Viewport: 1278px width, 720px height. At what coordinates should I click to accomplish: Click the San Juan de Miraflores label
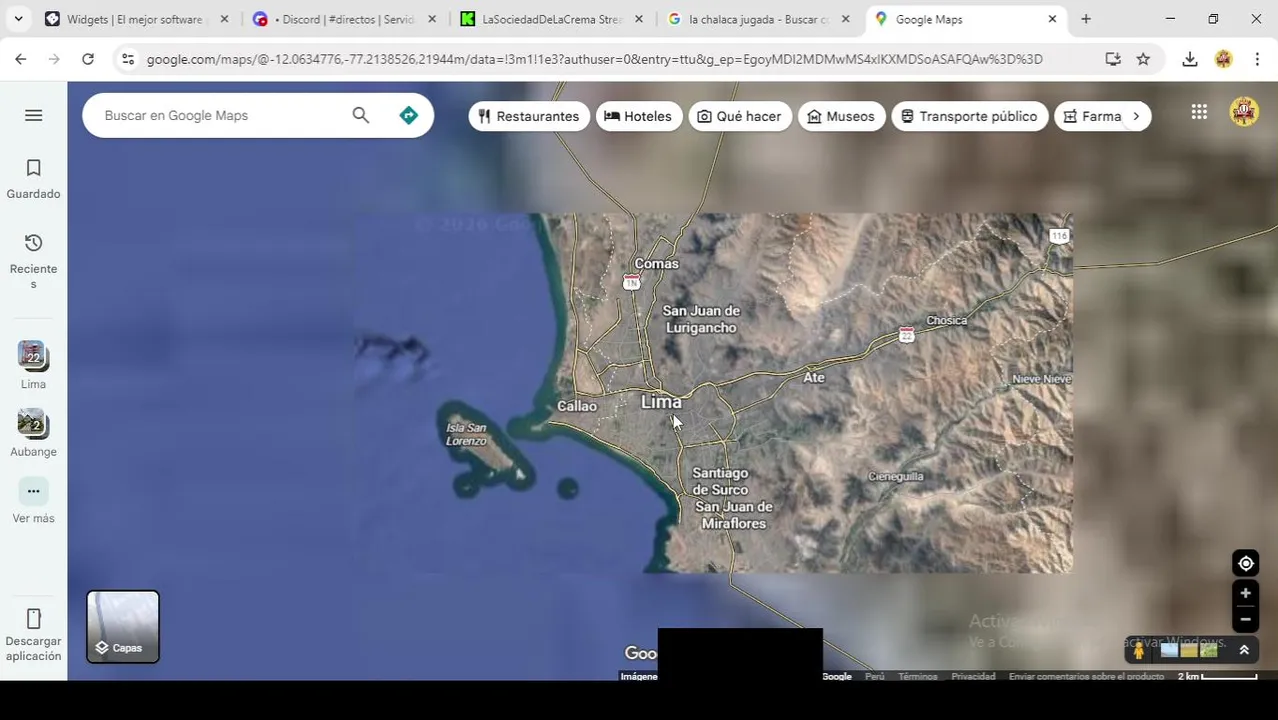[734, 515]
